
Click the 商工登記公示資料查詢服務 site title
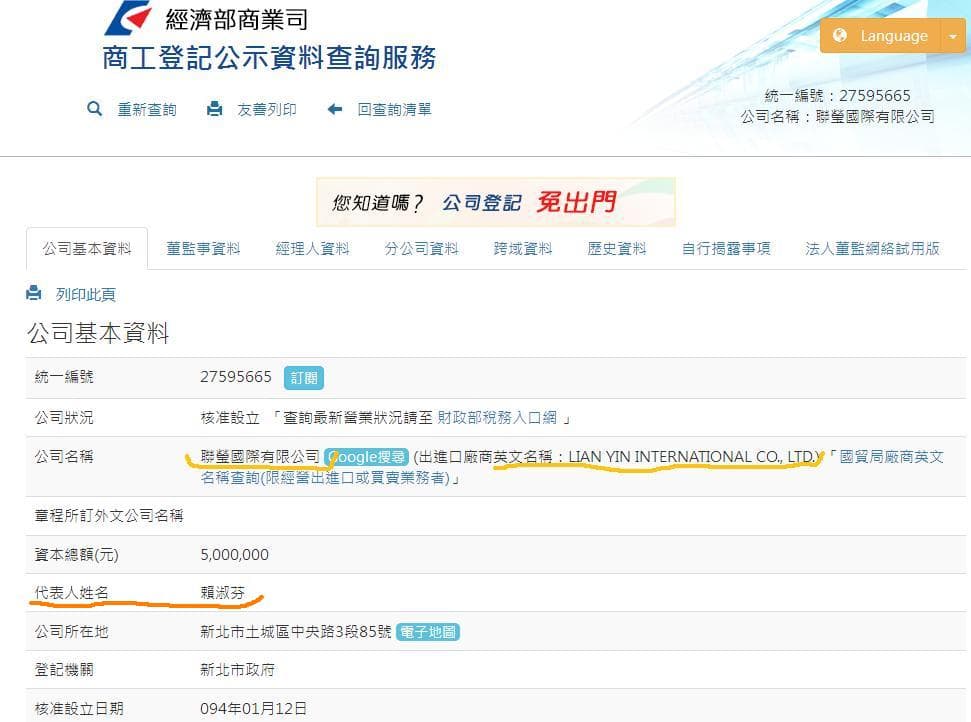[269, 58]
